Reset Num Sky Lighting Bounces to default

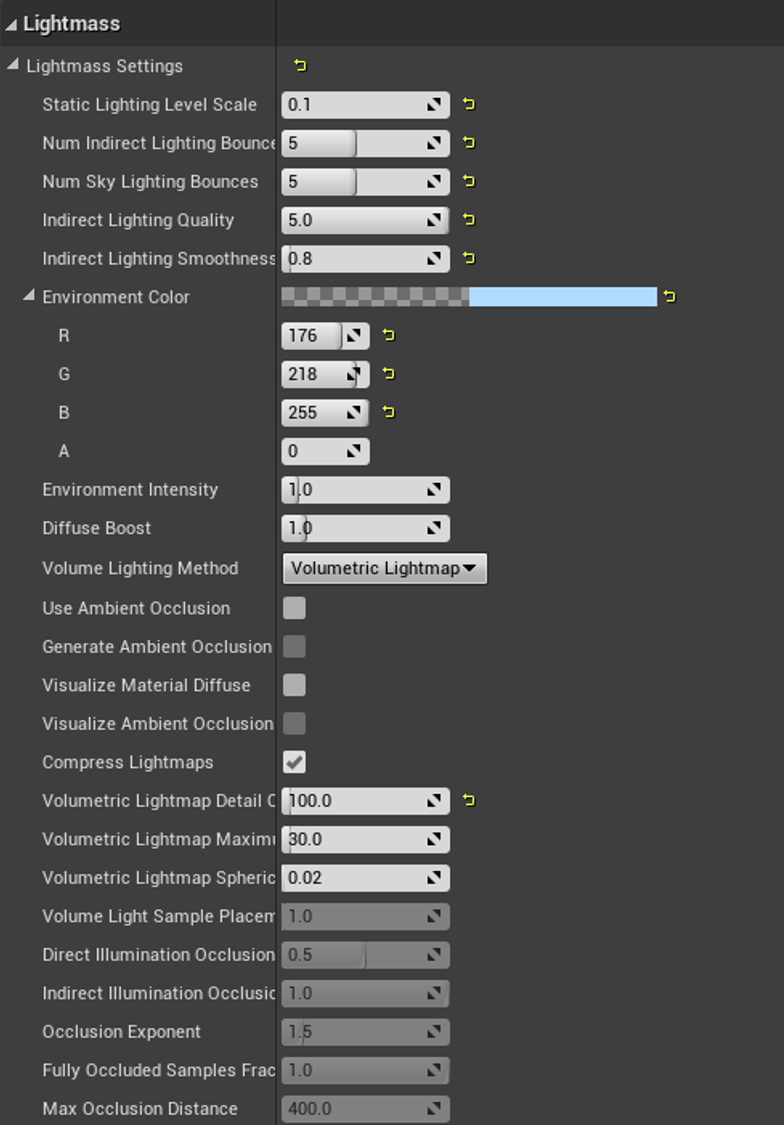tap(469, 181)
